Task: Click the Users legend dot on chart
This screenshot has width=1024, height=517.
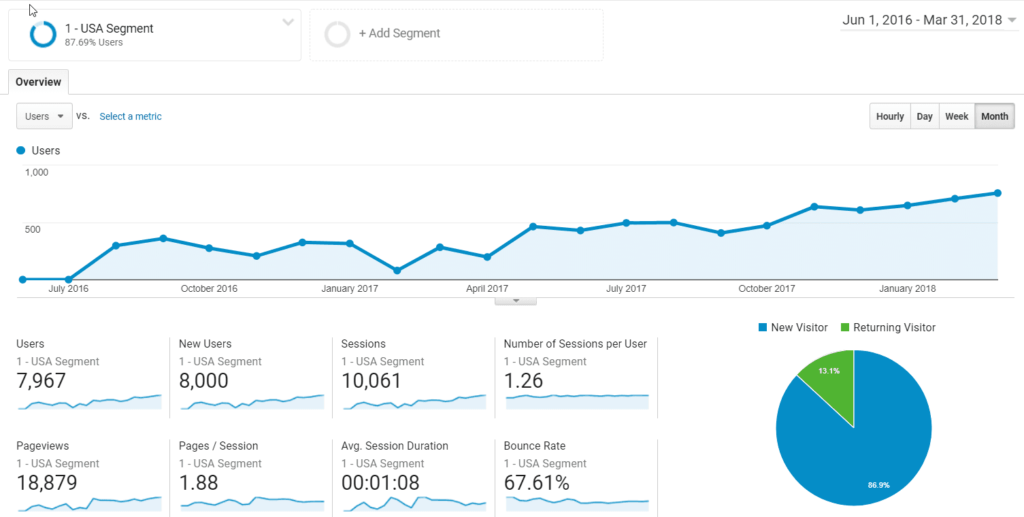Action: [x=21, y=151]
